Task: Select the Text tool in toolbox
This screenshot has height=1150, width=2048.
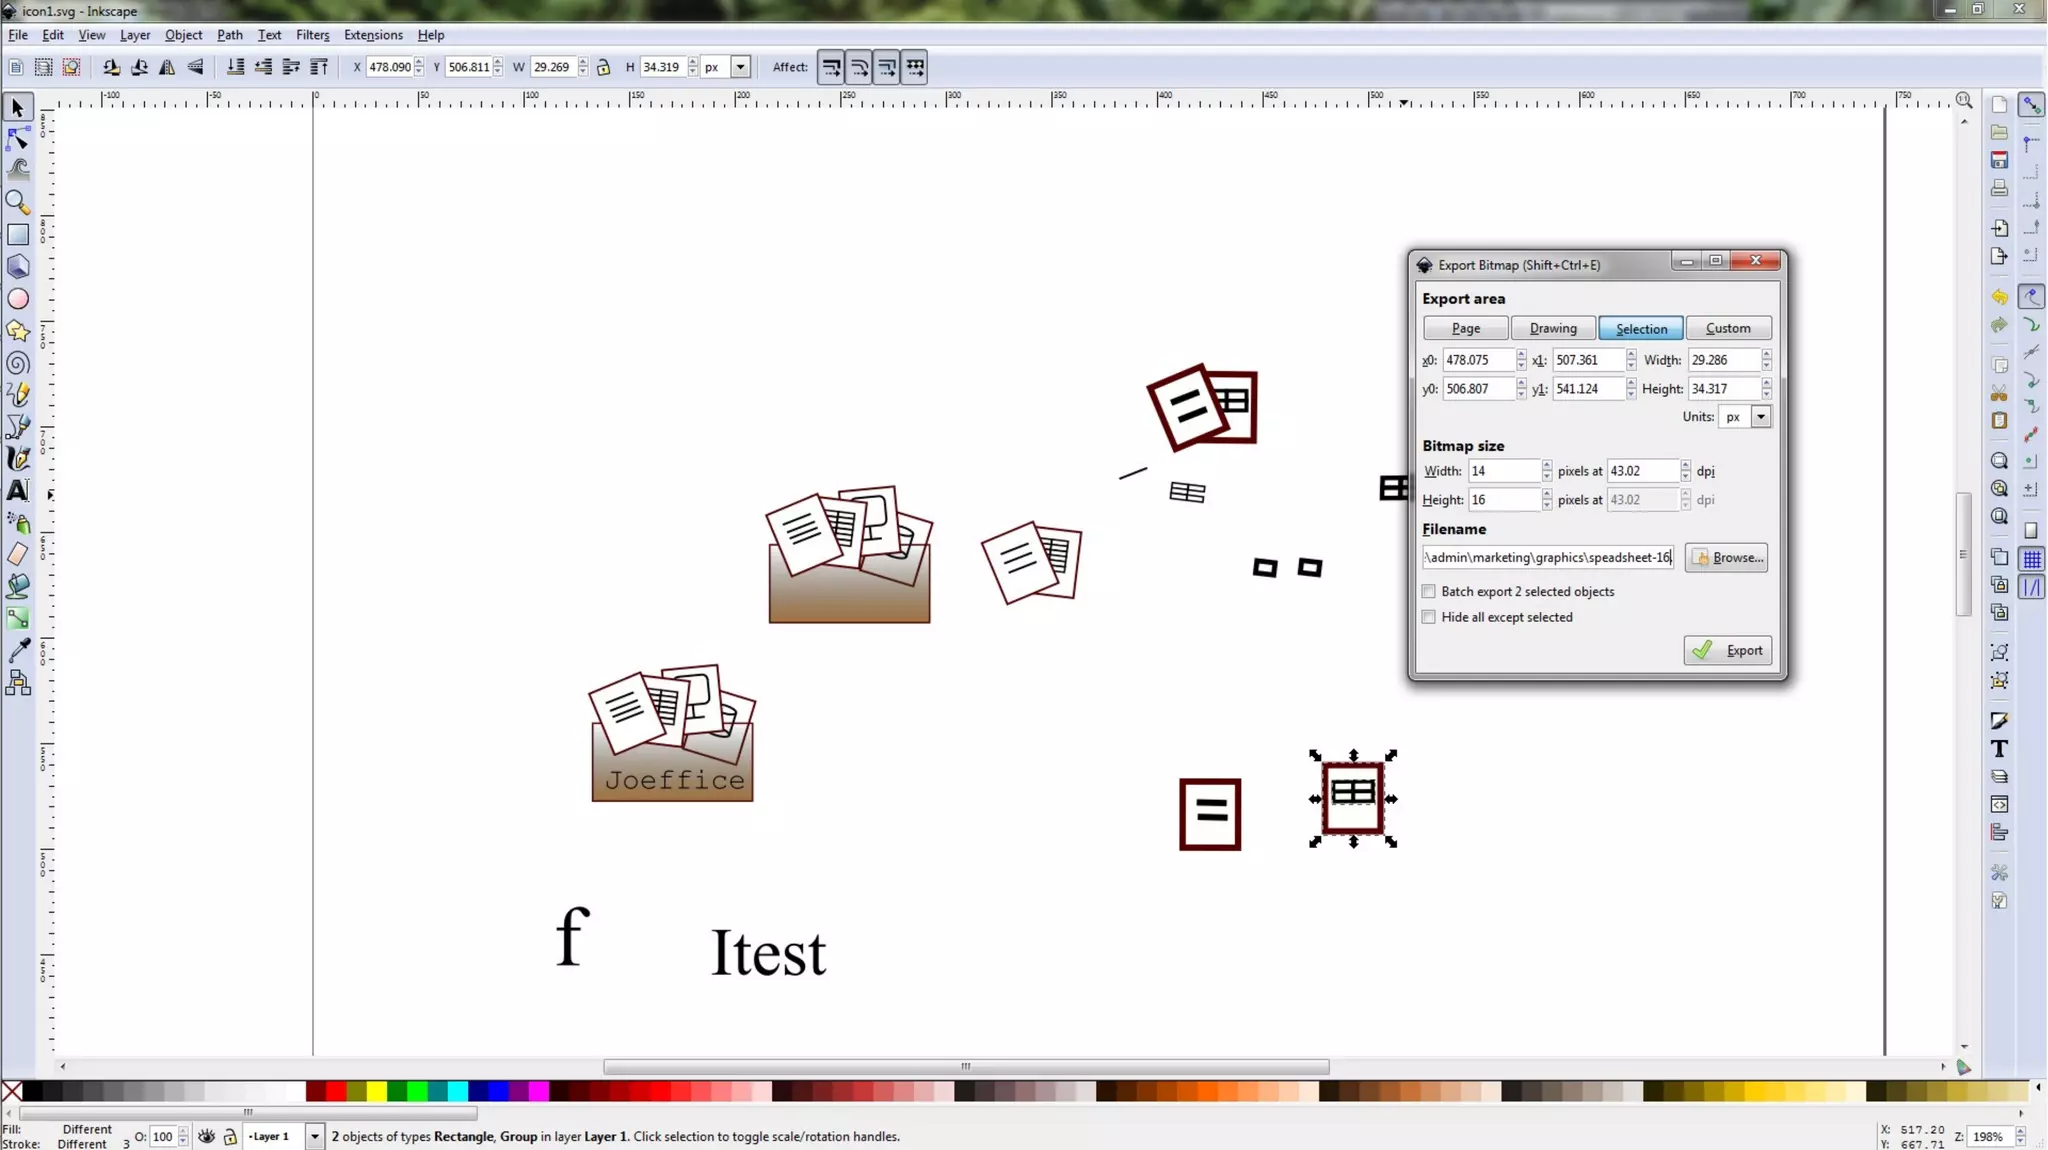Action: [x=18, y=490]
